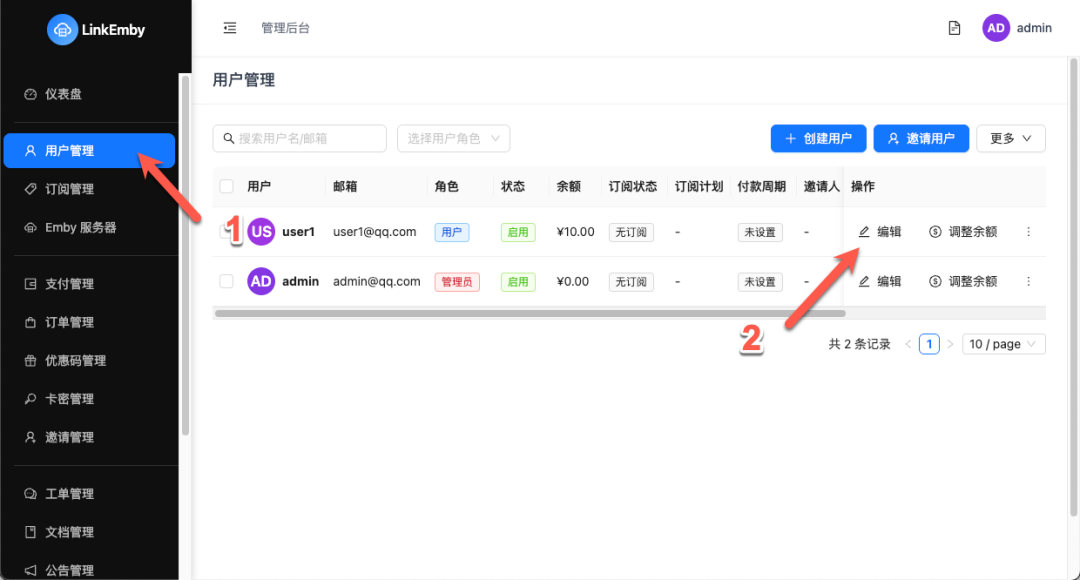Click the 创建用户 button
Viewport: 1080px width, 580px height.
[818, 138]
